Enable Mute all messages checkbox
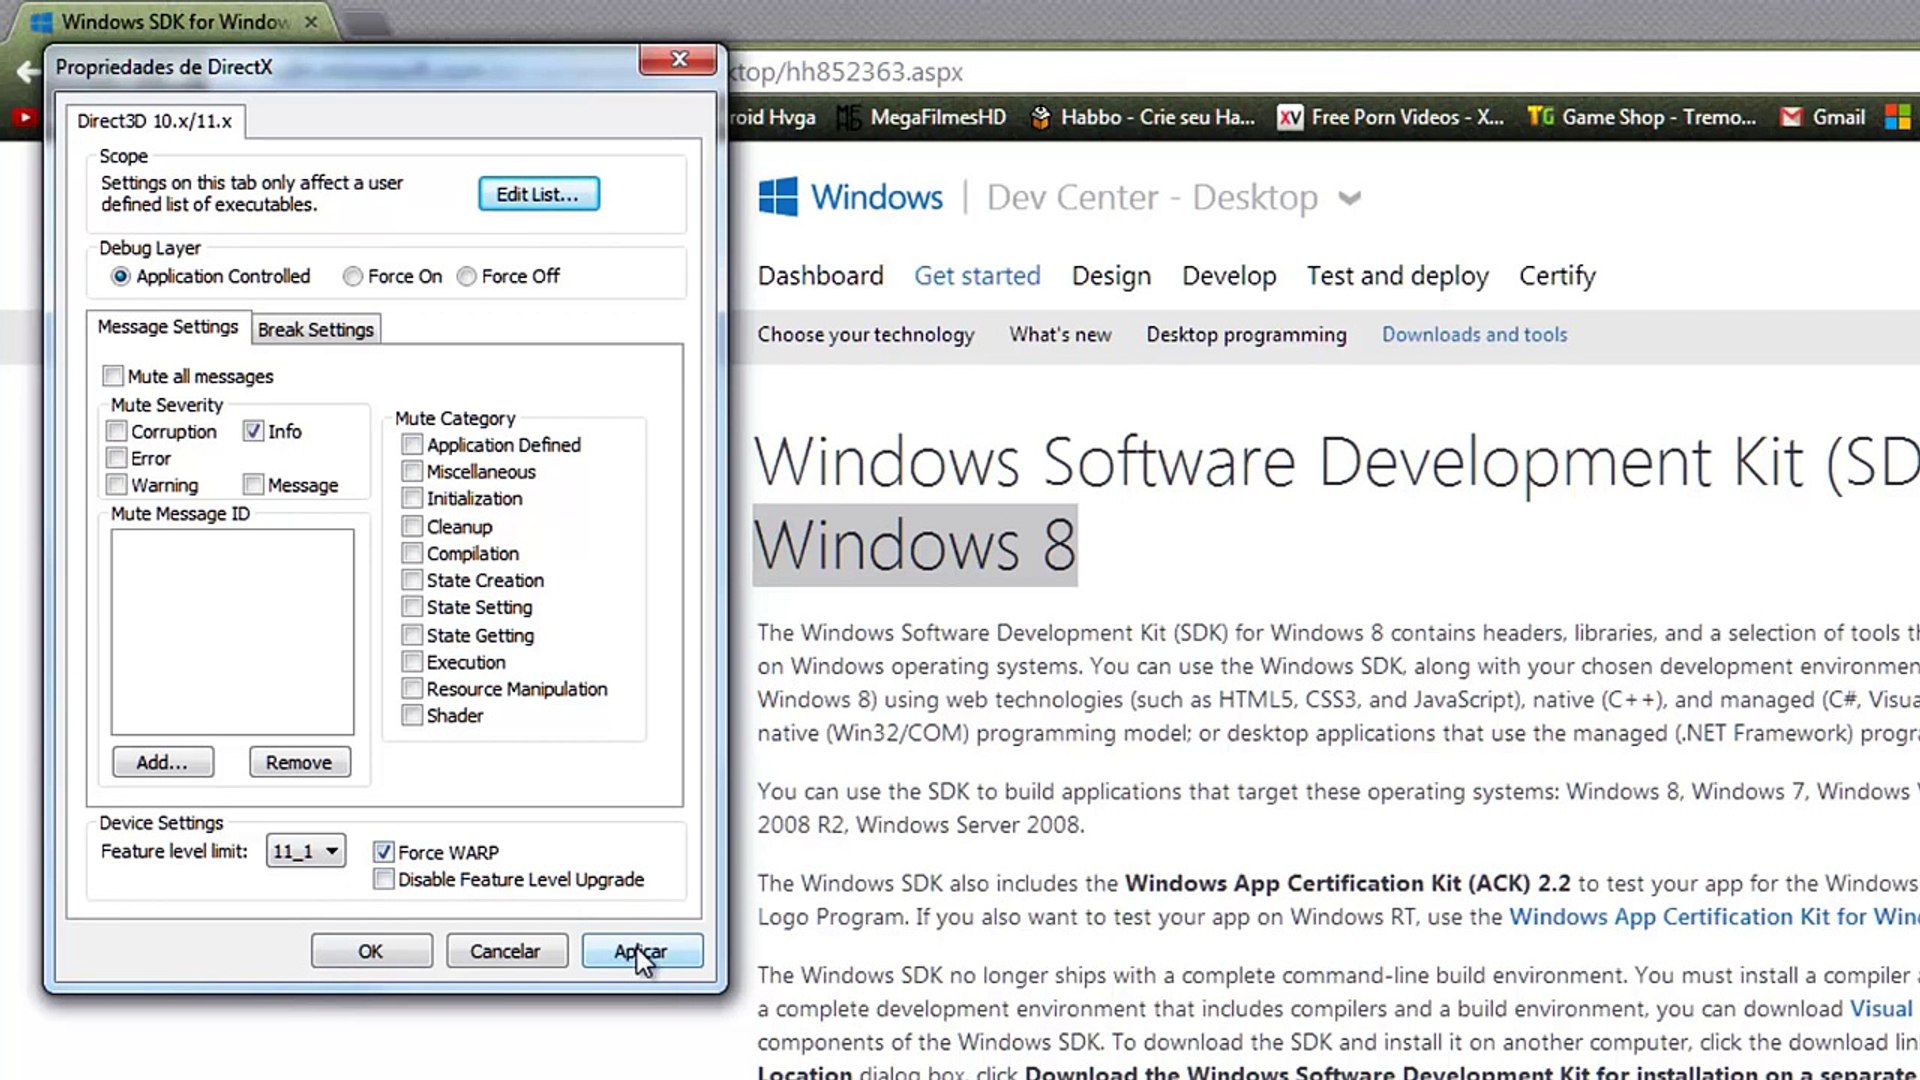Viewport: 1920px width, 1080px height. (113, 376)
